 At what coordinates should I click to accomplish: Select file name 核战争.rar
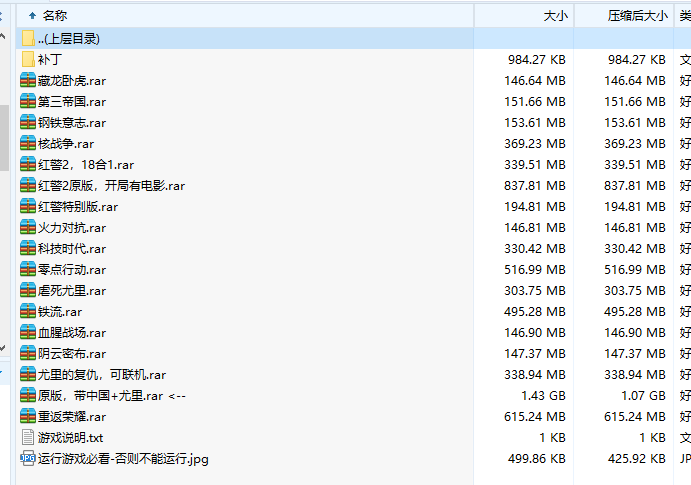[66, 144]
